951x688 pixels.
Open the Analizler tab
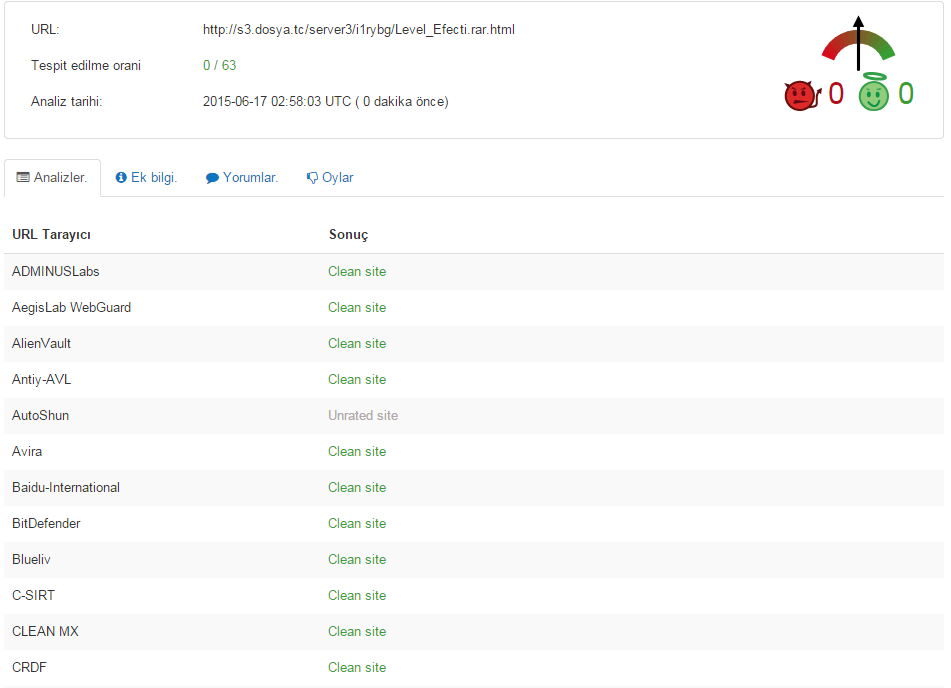[53, 178]
